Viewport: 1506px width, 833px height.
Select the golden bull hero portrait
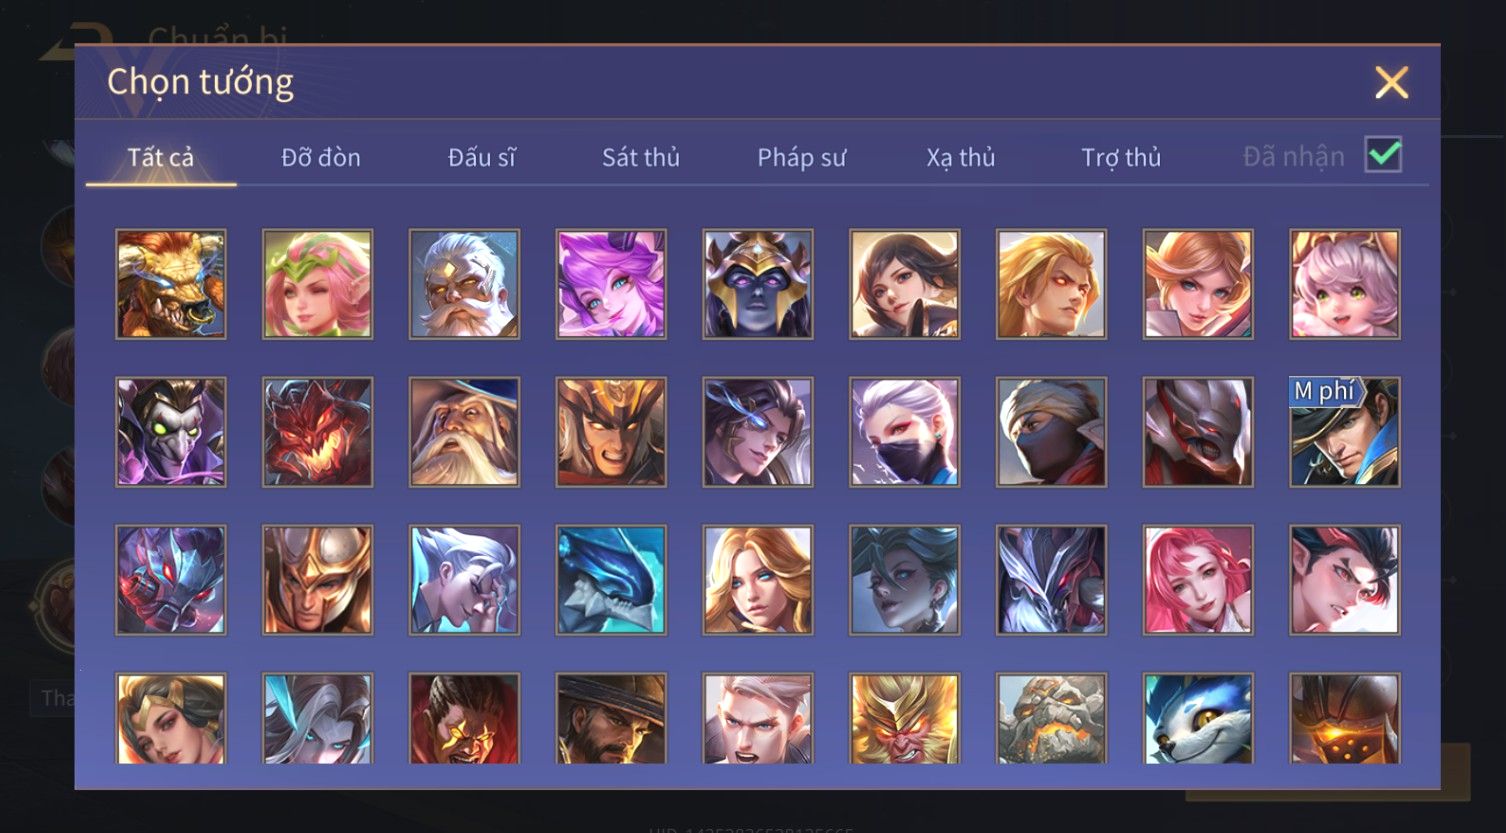click(x=171, y=284)
